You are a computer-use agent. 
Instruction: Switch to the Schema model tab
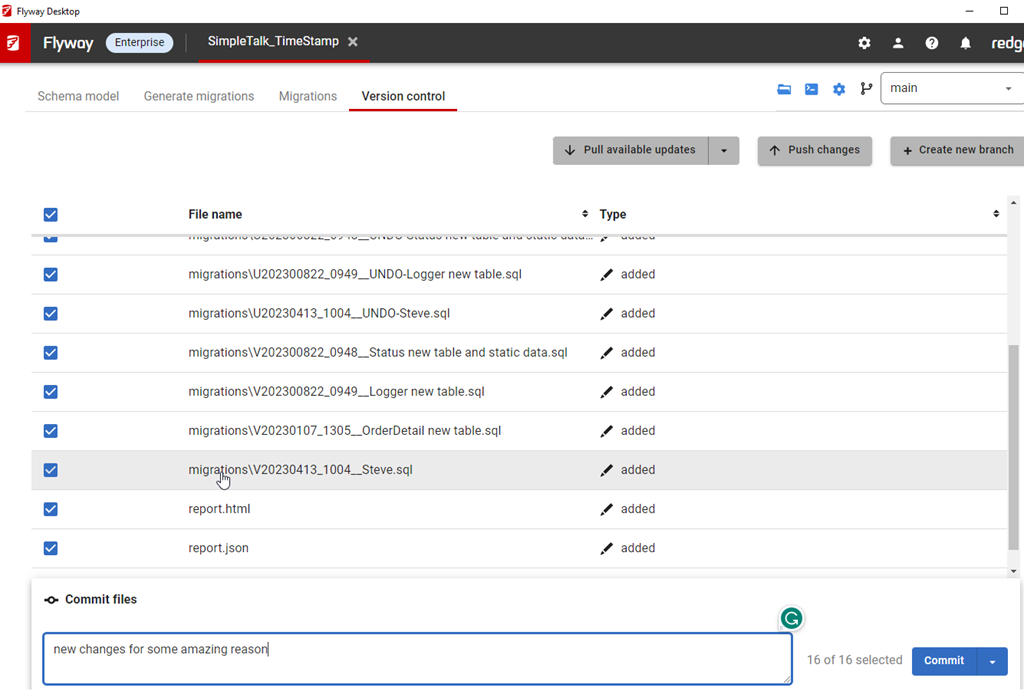click(x=78, y=96)
